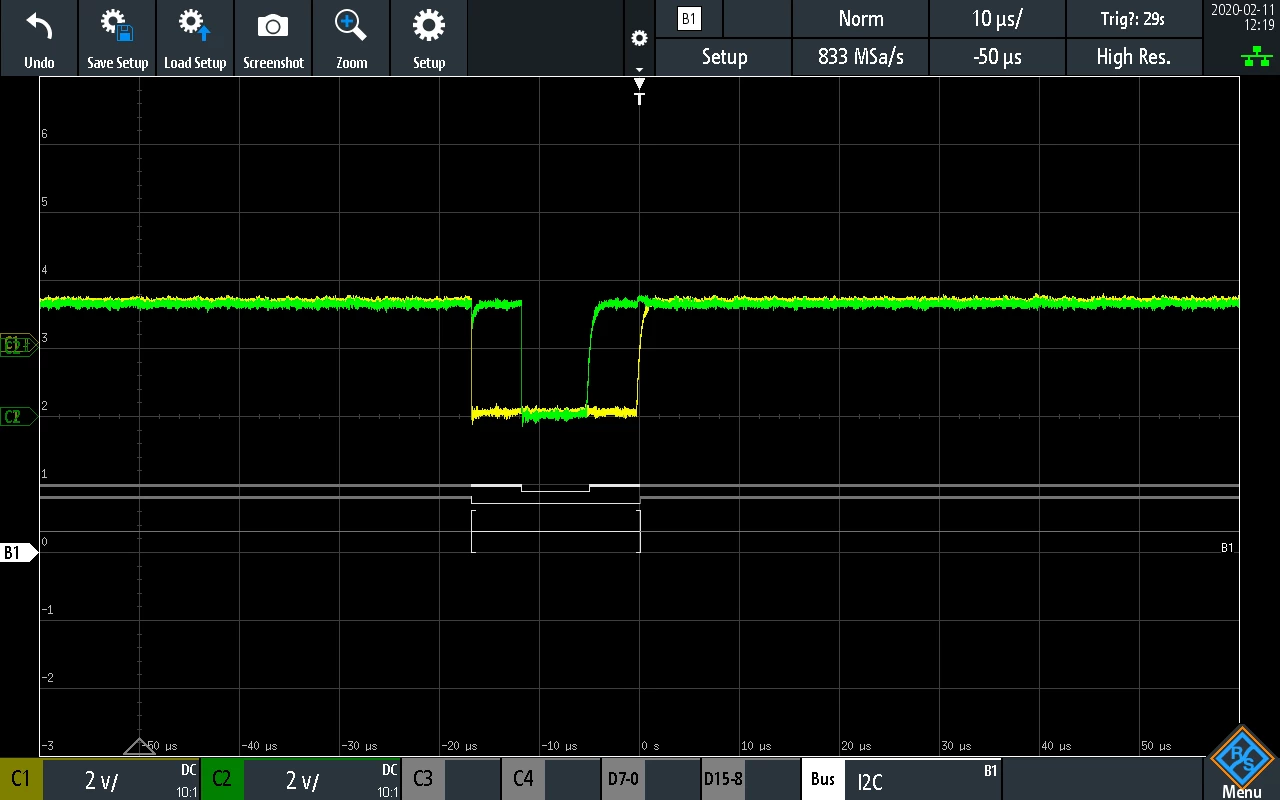Open the I2C bus B1 settings
The height and width of the screenshot is (800, 1280).
point(923,779)
